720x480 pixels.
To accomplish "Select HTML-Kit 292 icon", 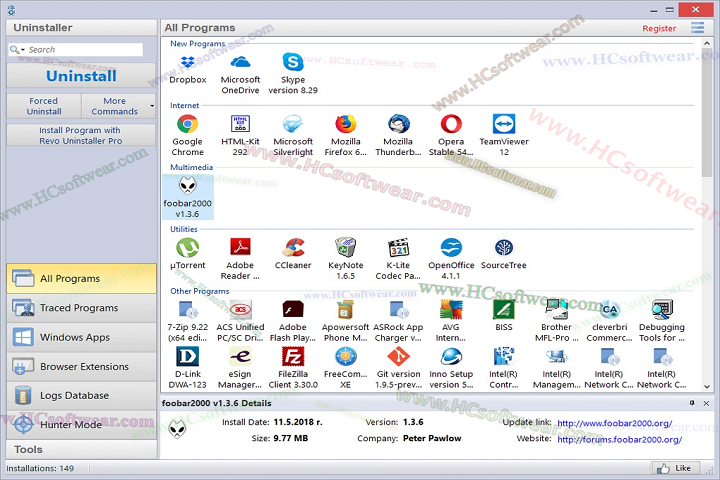I will click(x=240, y=124).
